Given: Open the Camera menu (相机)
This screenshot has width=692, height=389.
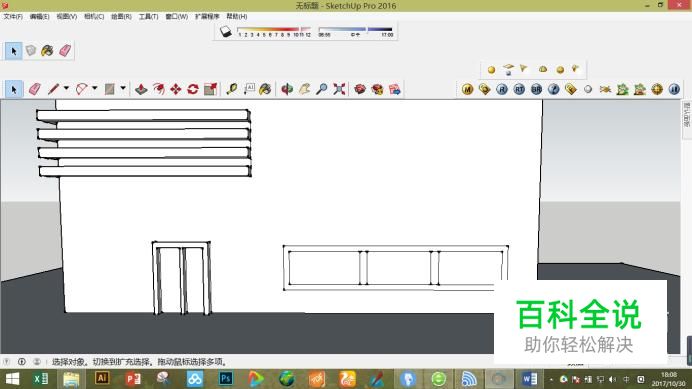Looking at the screenshot, I should (x=94, y=16).
